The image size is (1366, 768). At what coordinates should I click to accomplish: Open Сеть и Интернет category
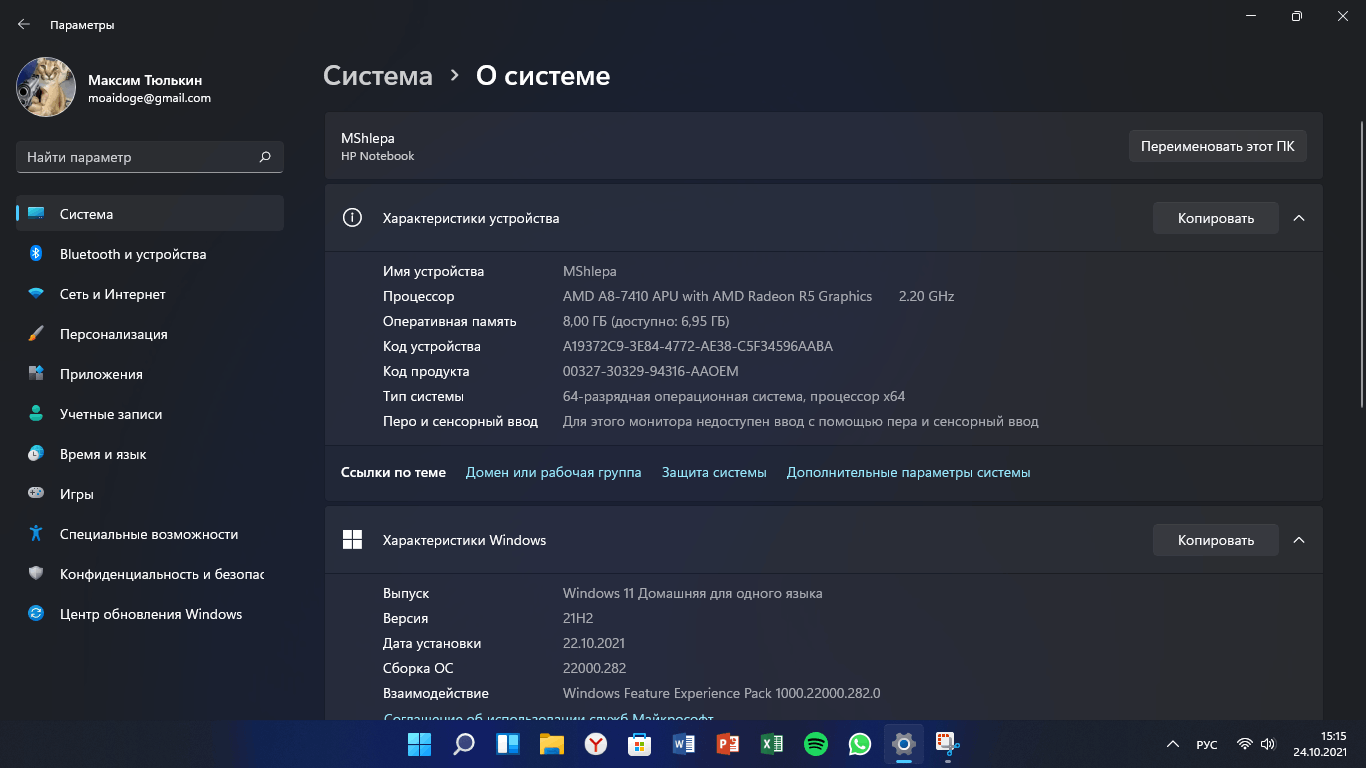[150, 294]
